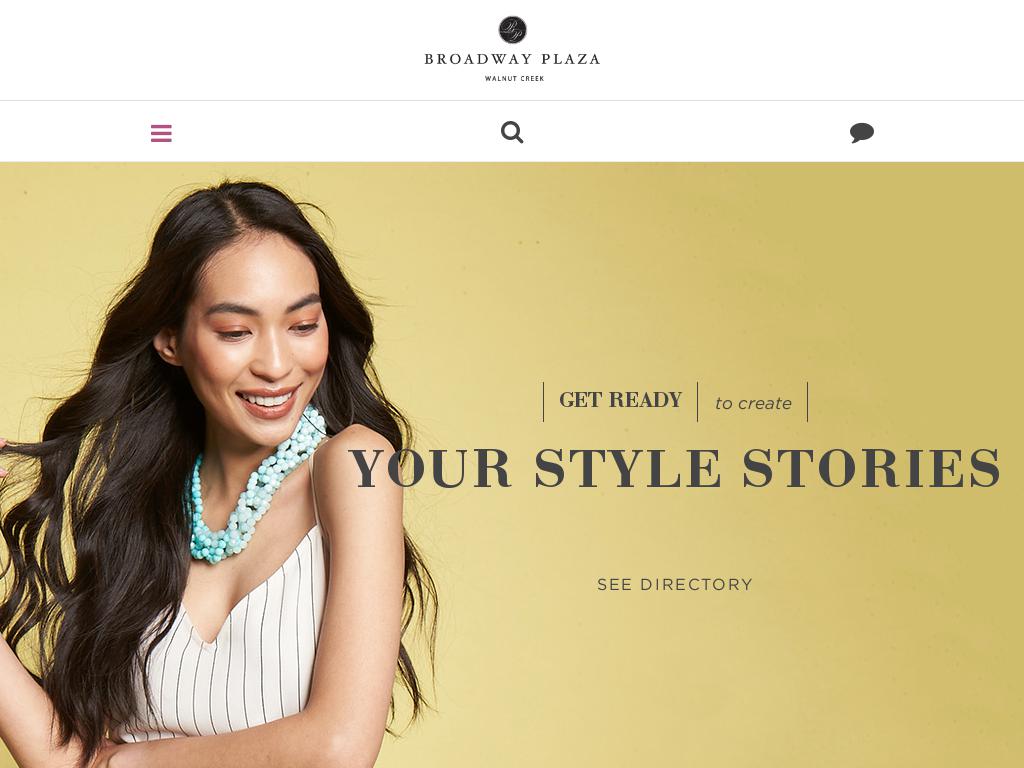Viewport: 1024px width, 768px height.
Task: Click the word READY in banner tagline
Action: (645, 400)
